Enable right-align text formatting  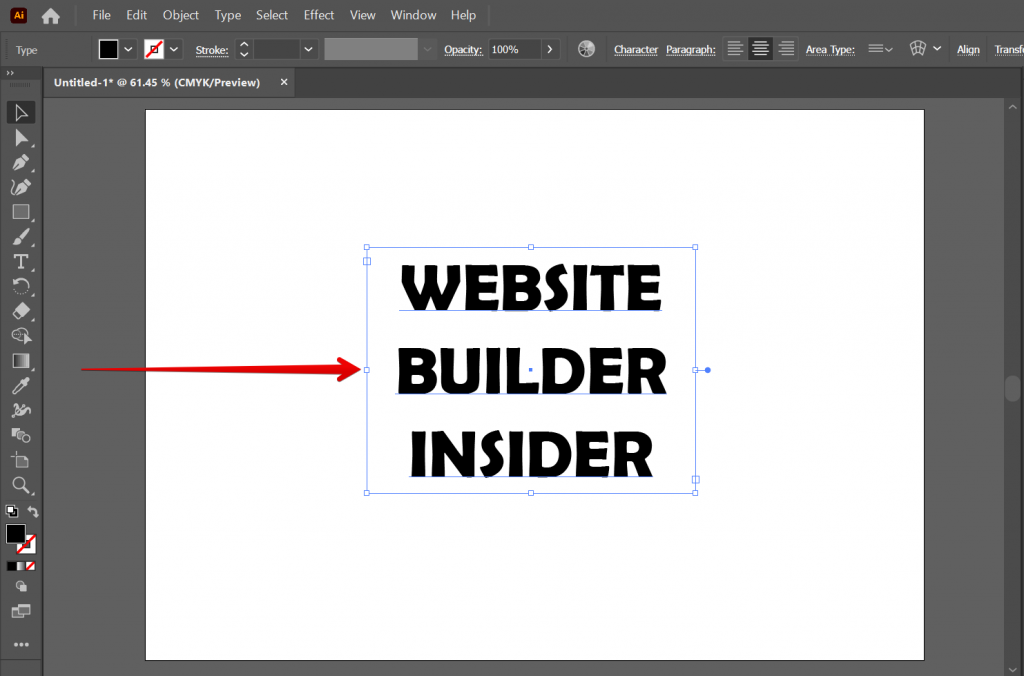coord(786,48)
